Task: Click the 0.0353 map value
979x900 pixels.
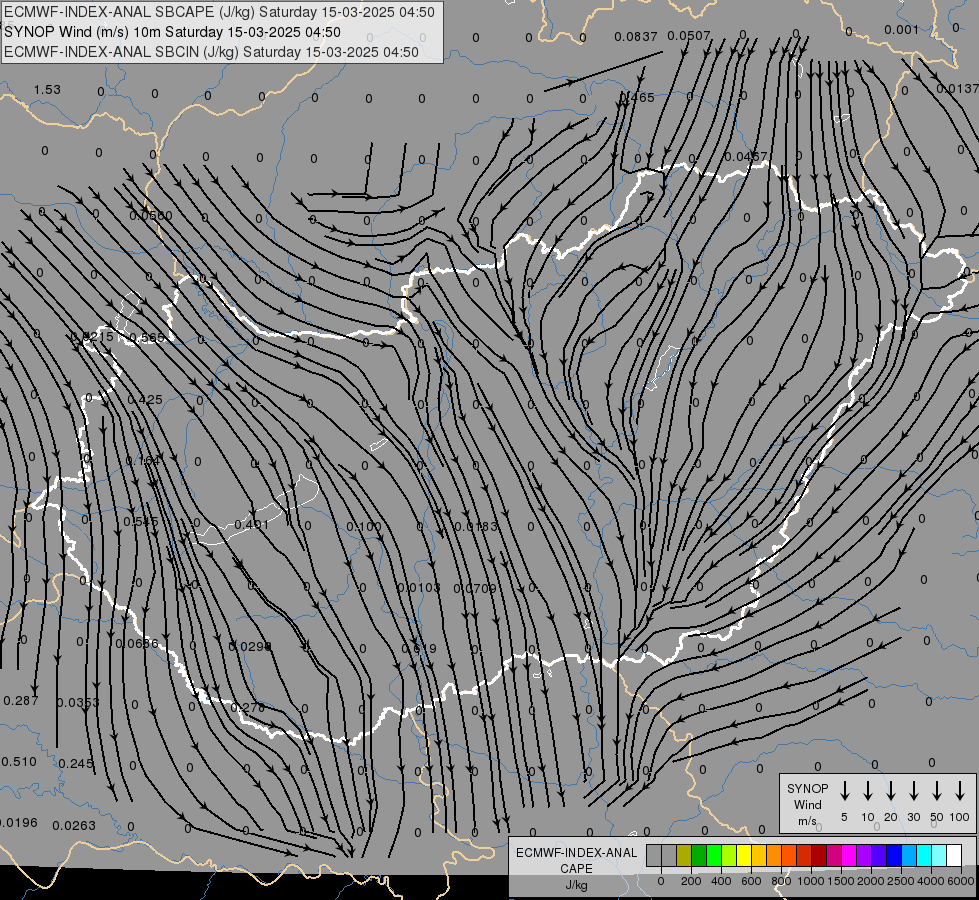Action: [x=77, y=703]
